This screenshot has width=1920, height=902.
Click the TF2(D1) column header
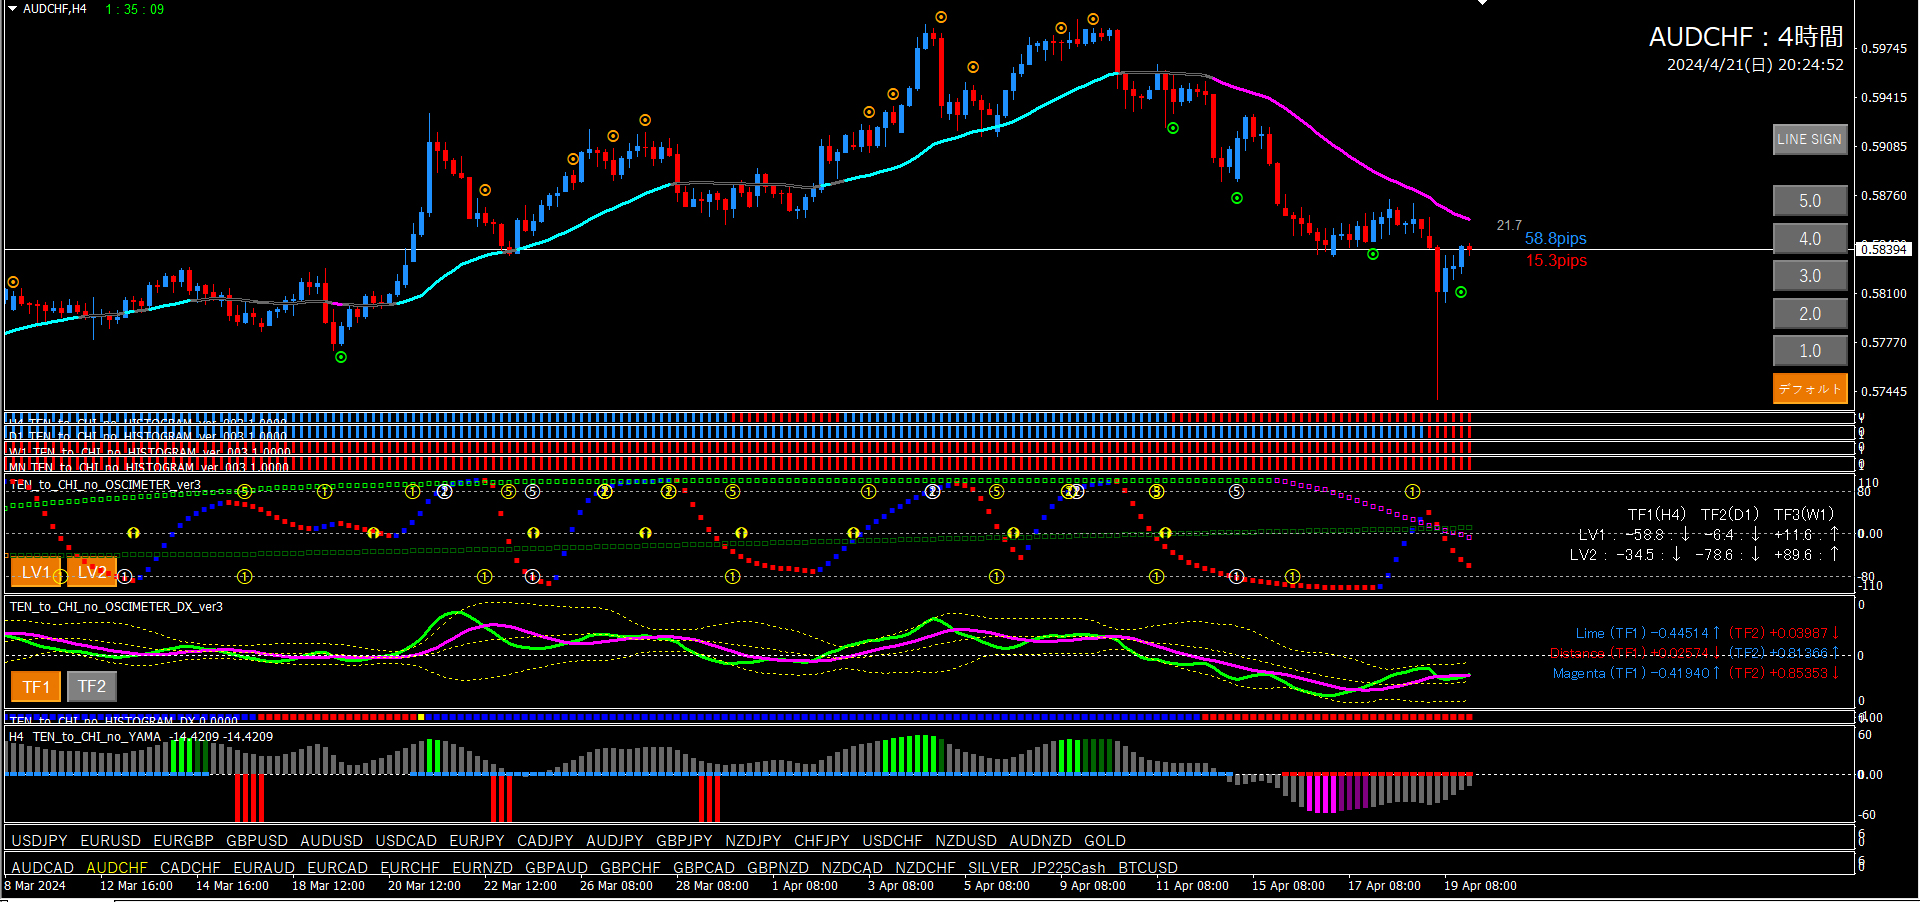click(x=1730, y=514)
